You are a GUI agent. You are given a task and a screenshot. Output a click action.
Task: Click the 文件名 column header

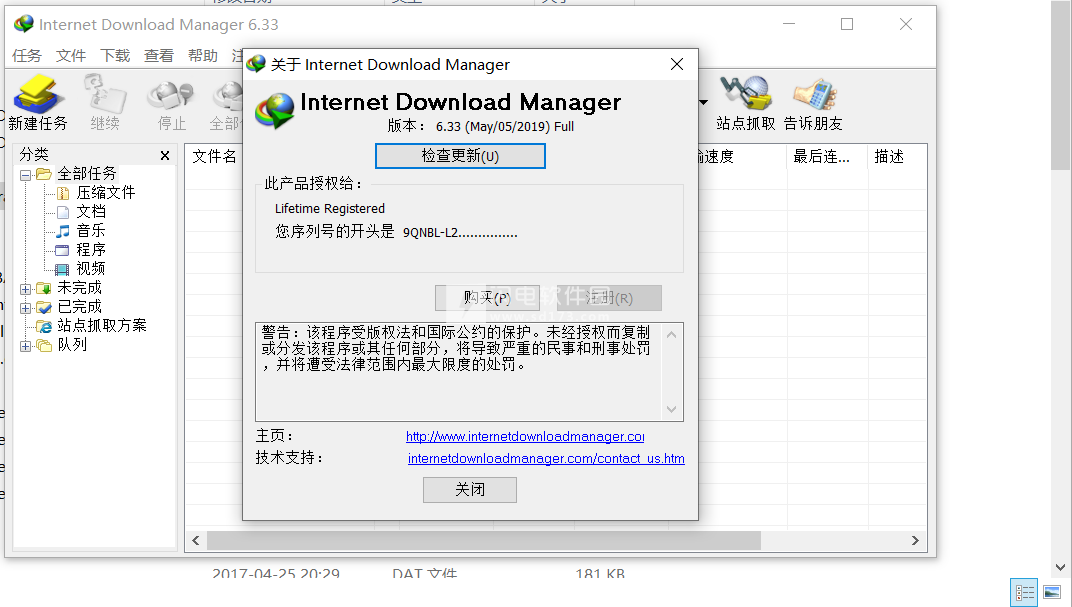(214, 157)
